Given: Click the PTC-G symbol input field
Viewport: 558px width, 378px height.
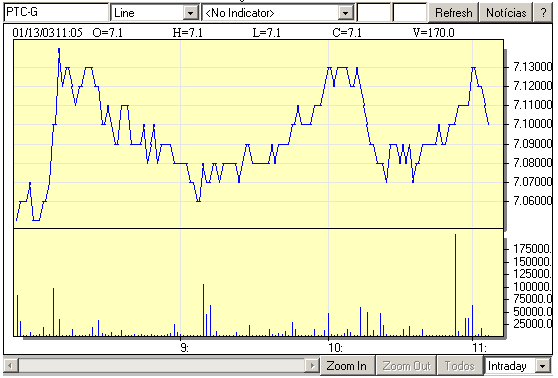Looking at the screenshot, I should pos(56,13).
